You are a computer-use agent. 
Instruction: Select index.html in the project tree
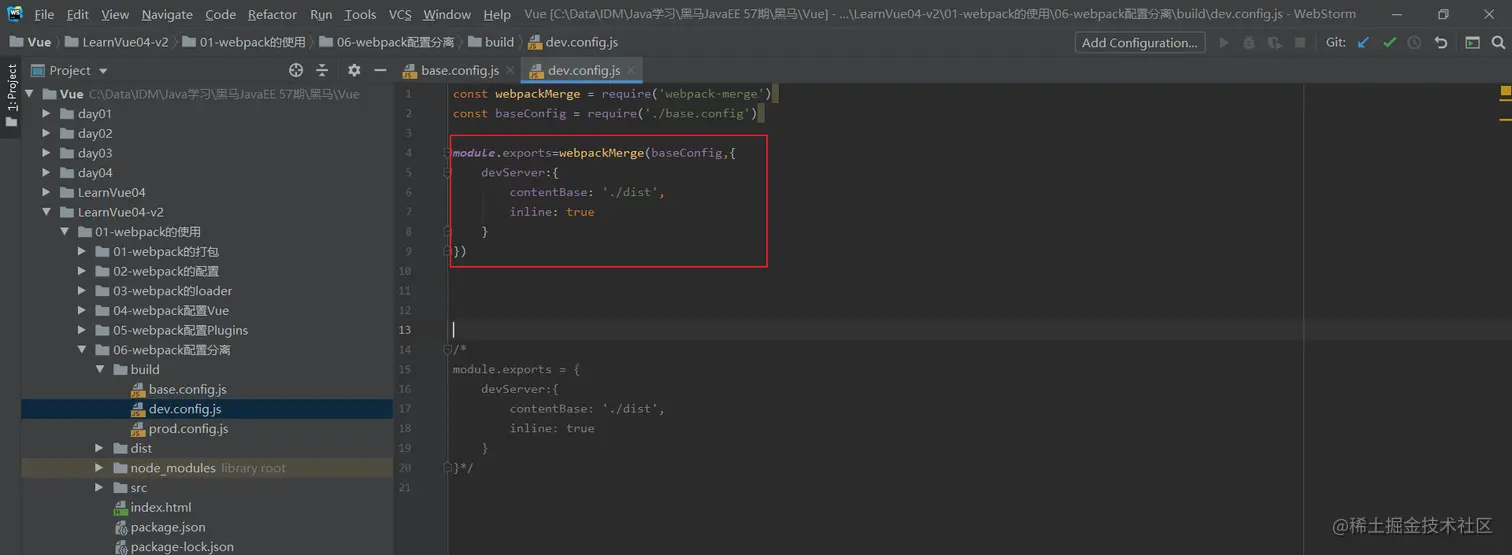pyautogui.click(x=160, y=507)
